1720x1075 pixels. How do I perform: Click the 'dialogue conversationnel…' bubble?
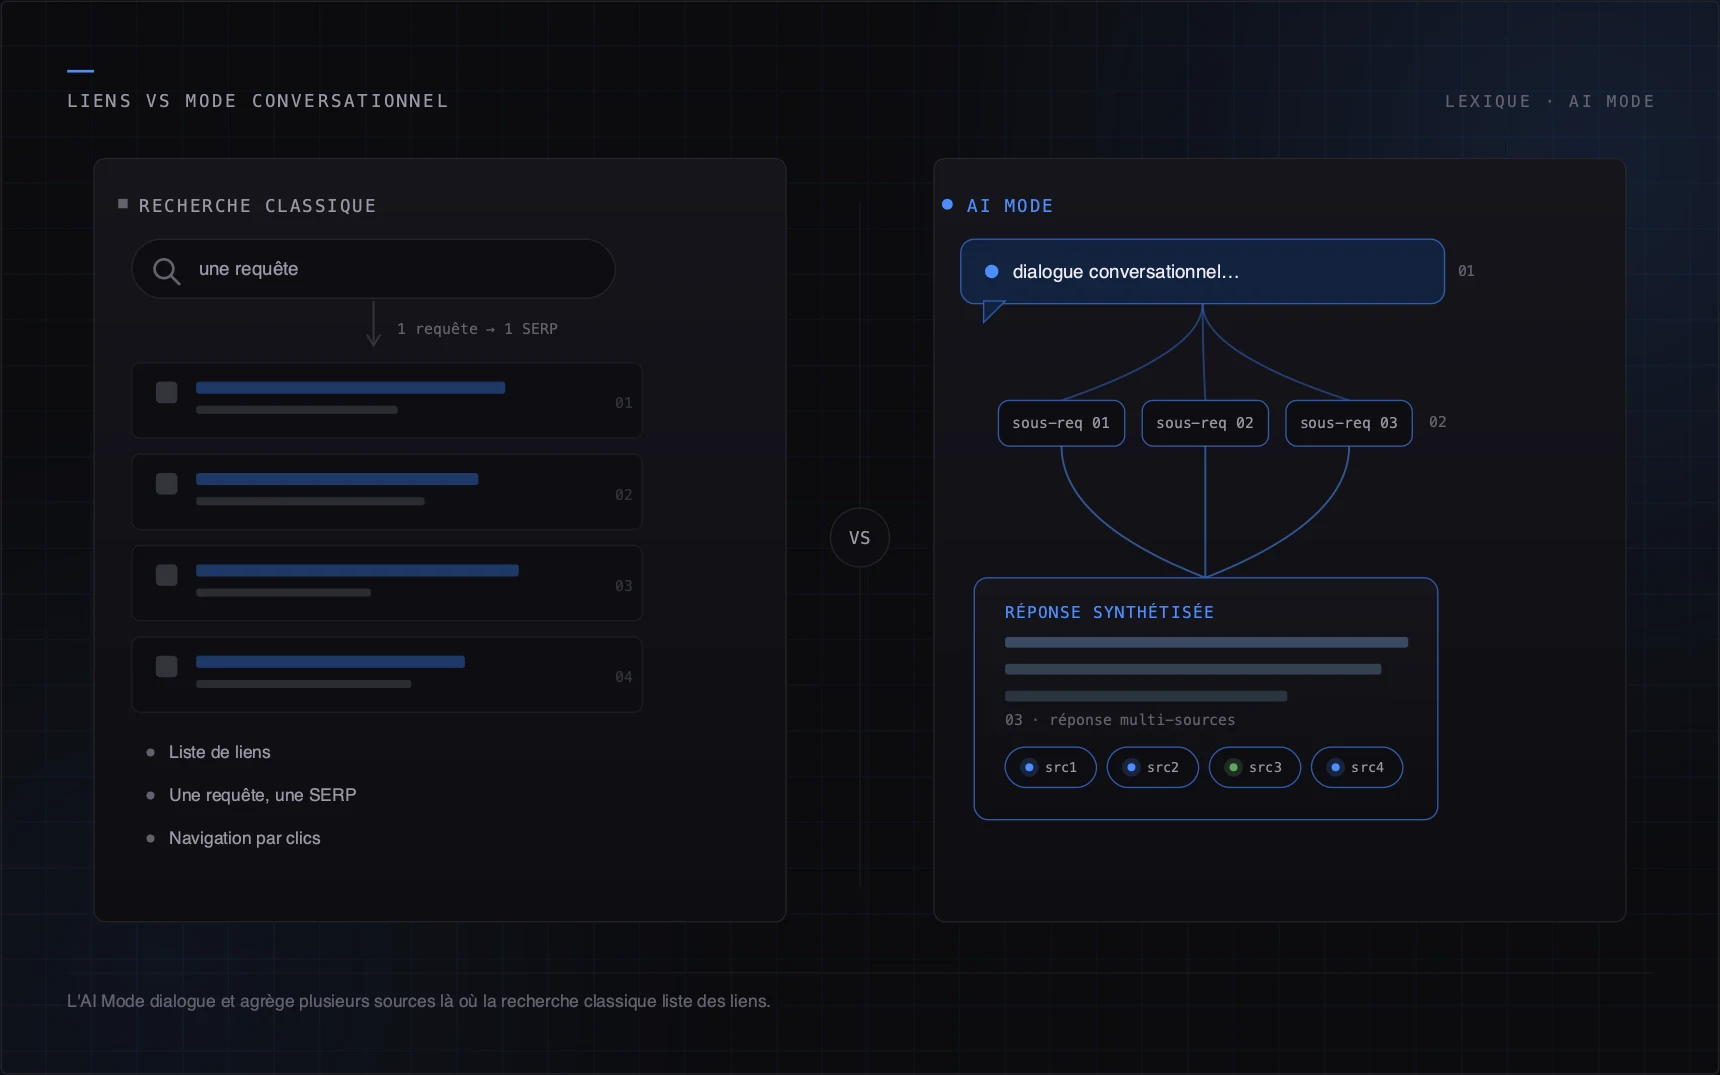tap(1202, 271)
